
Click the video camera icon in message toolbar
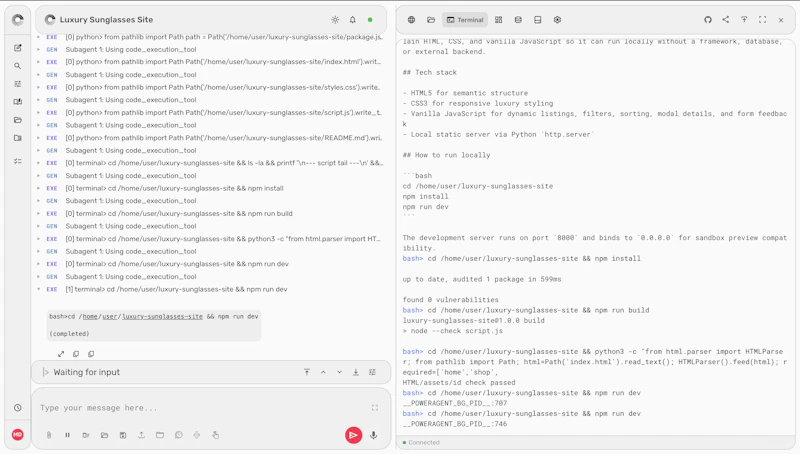(86, 435)
